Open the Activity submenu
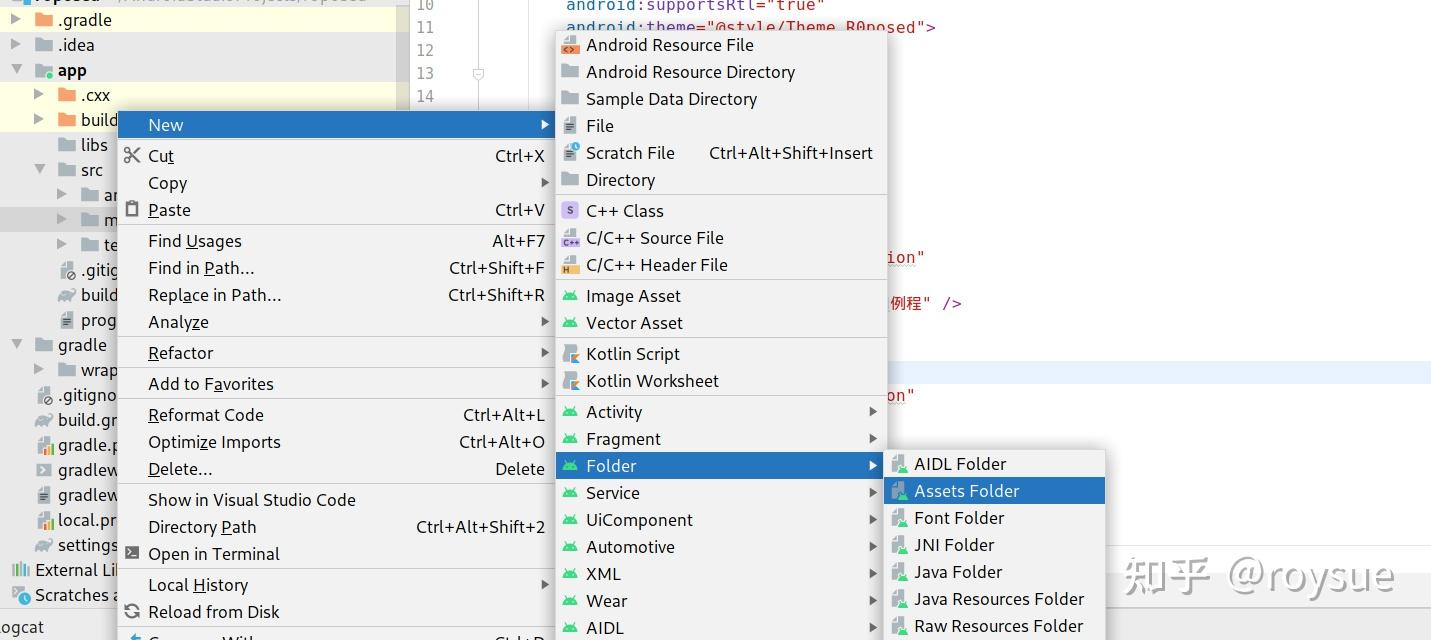The width and height of the screenshot is (1431, 640). point(614,412)
